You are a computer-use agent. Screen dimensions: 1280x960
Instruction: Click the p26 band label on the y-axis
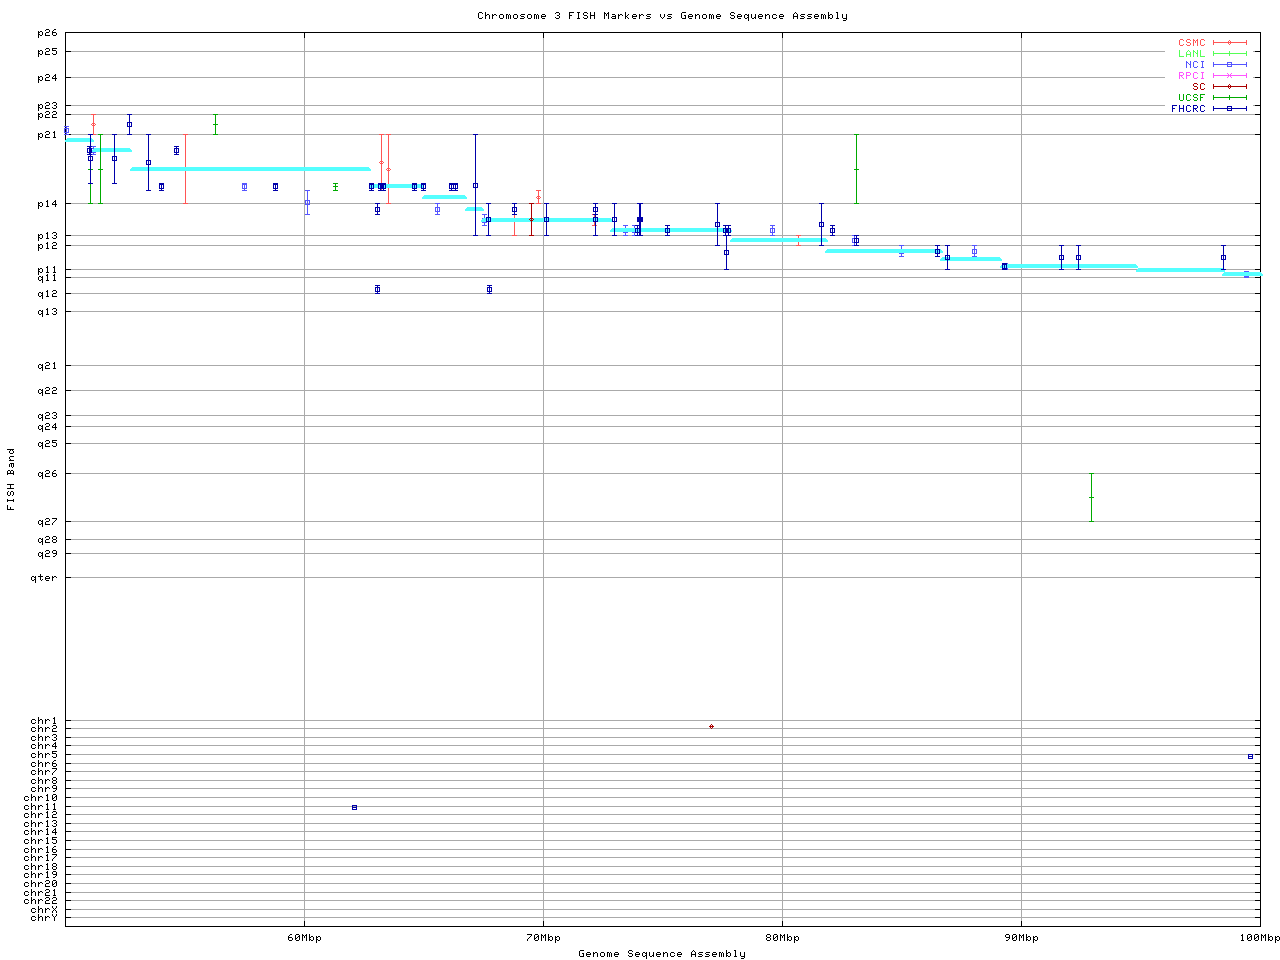[x=47, y=34]
